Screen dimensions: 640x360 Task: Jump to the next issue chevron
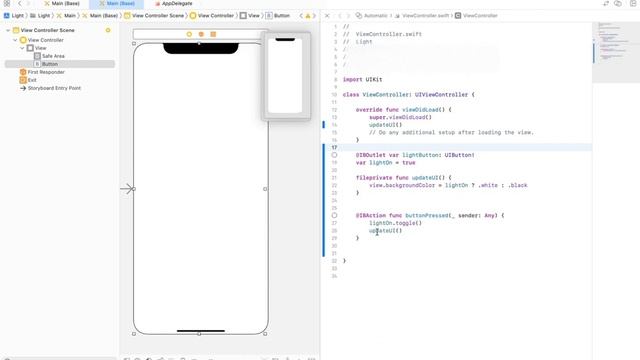314,16
